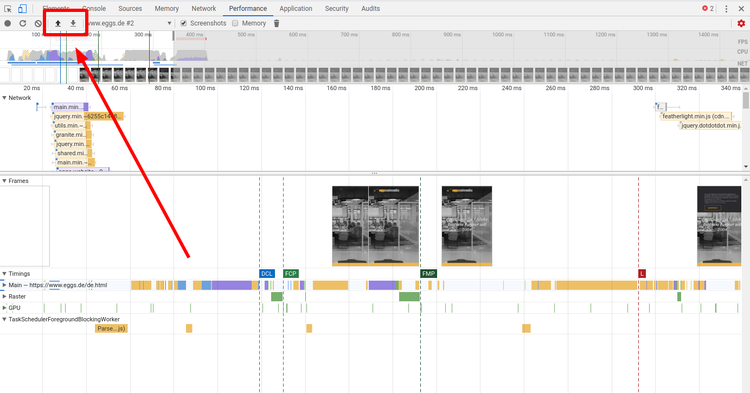Collapse the Network section
The width and height of the screenshot is (750, 393).
[4, 98]
